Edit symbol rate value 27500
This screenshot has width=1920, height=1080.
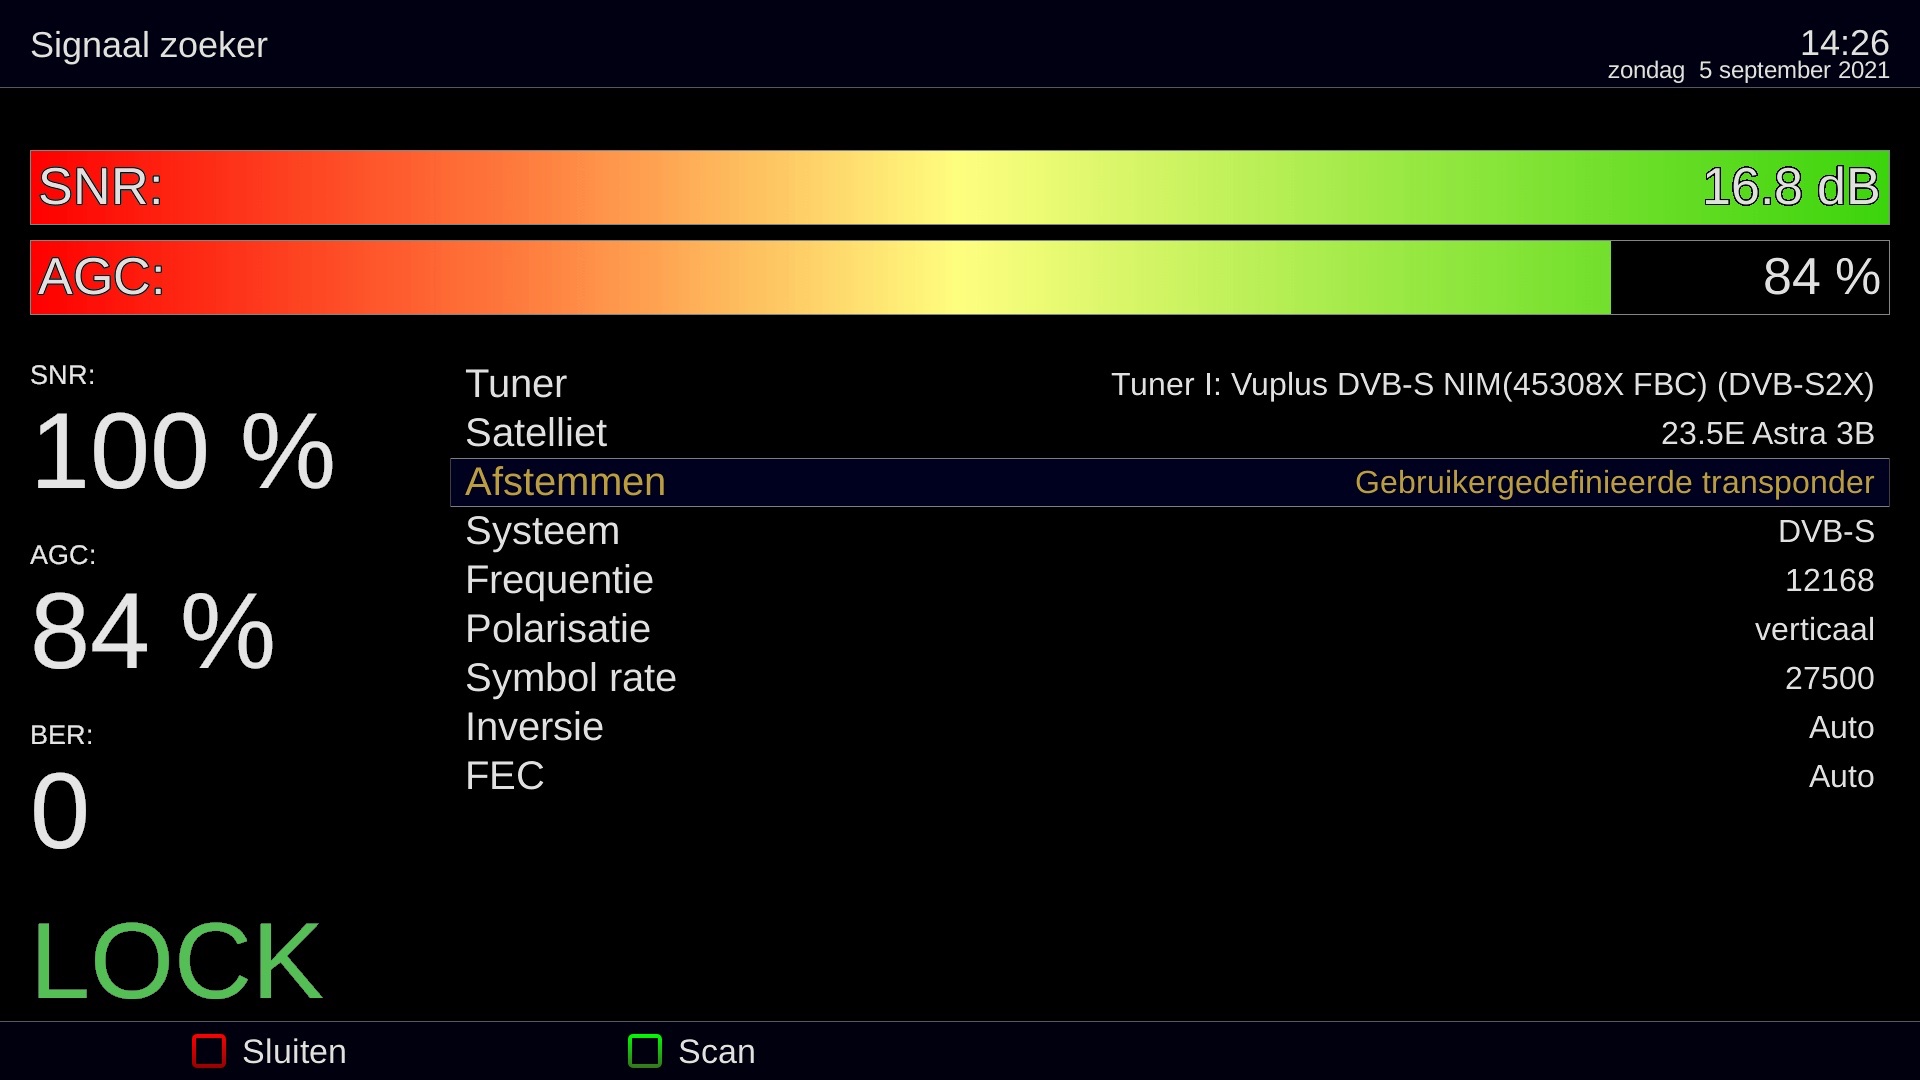coord(1829,678)
